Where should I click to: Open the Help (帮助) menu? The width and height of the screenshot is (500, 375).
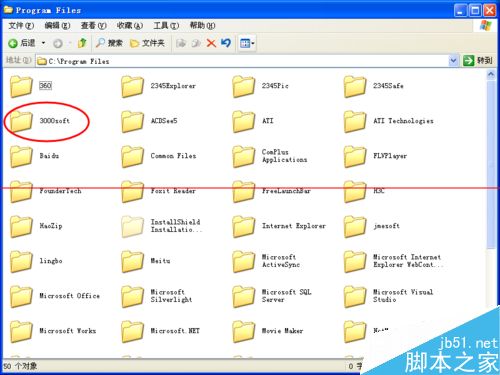202,25
